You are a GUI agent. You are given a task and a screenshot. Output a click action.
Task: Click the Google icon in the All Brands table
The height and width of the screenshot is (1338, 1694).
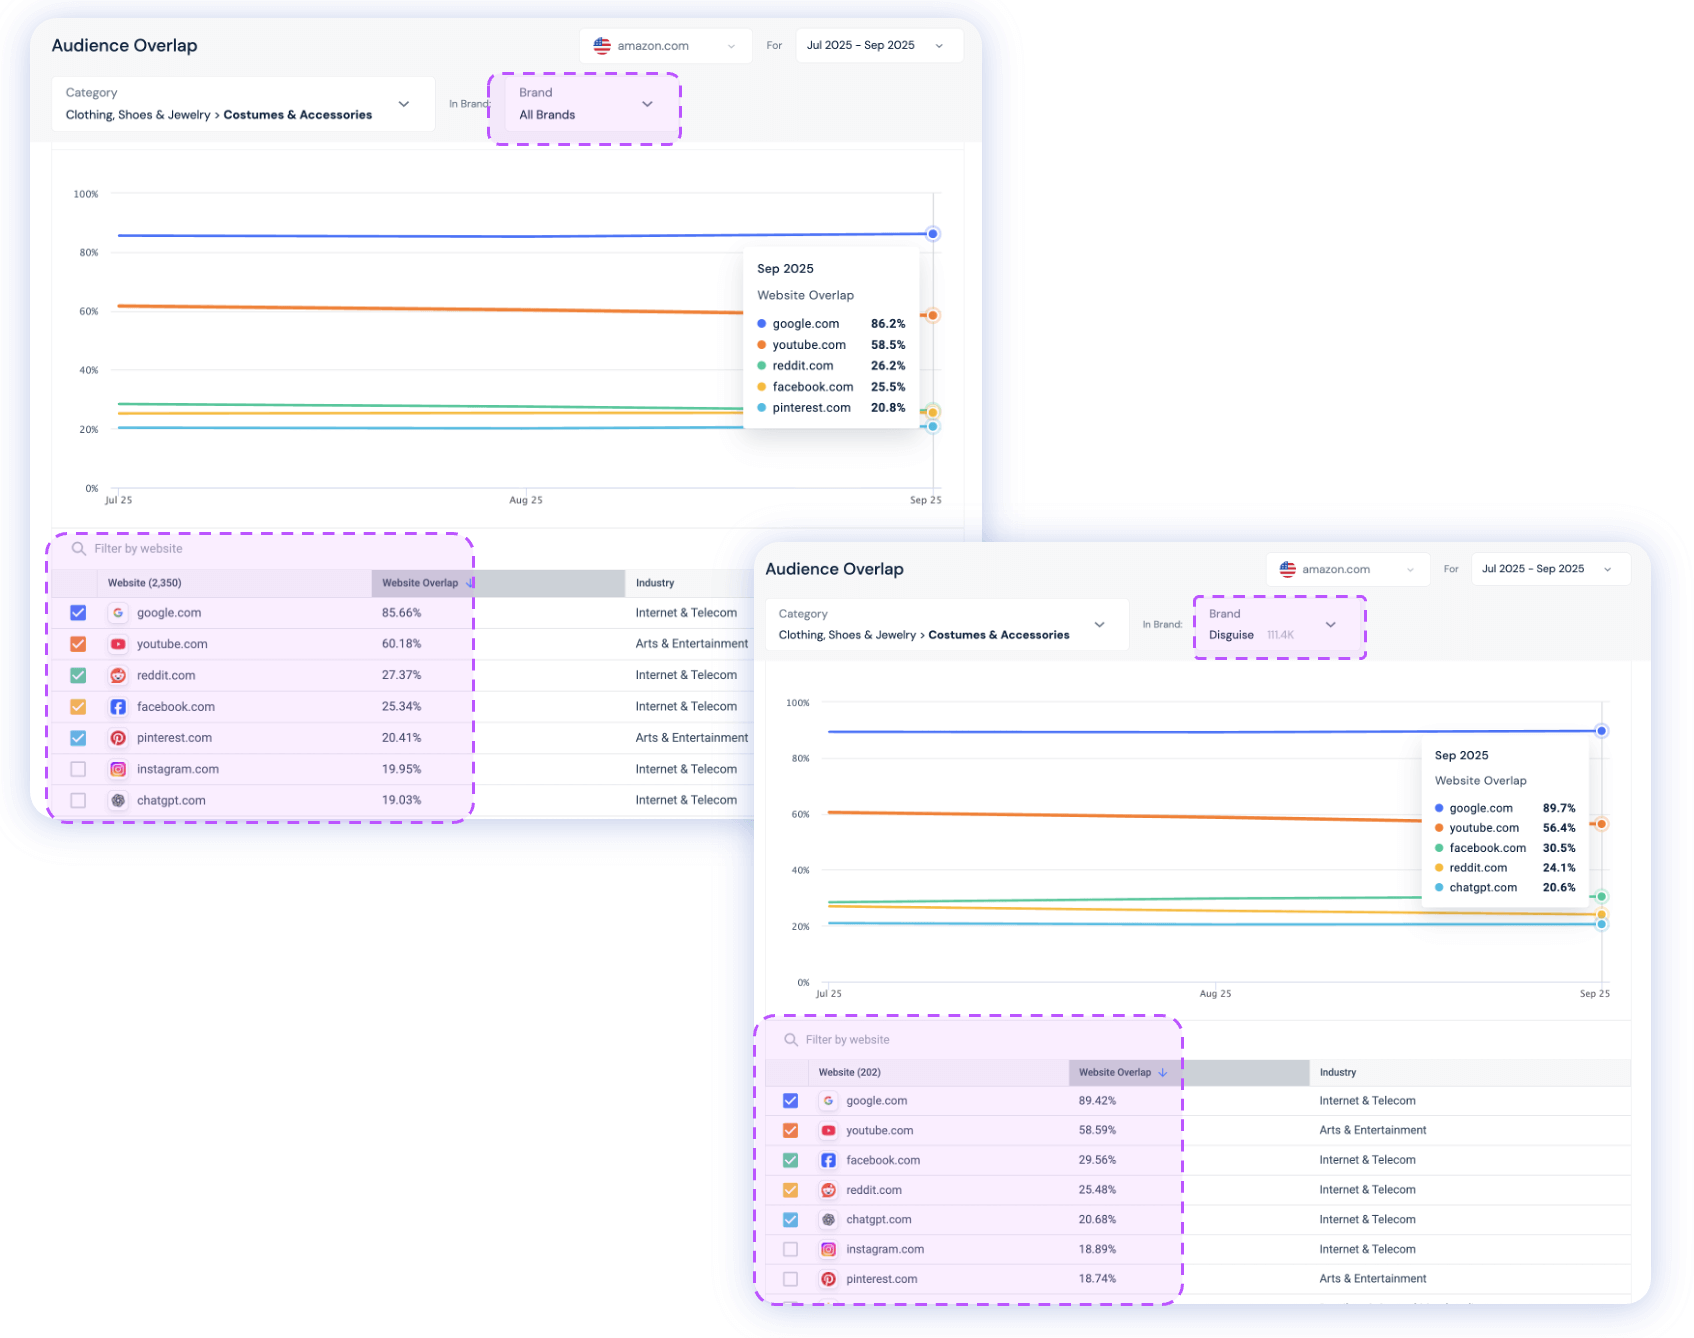(118, 613)
